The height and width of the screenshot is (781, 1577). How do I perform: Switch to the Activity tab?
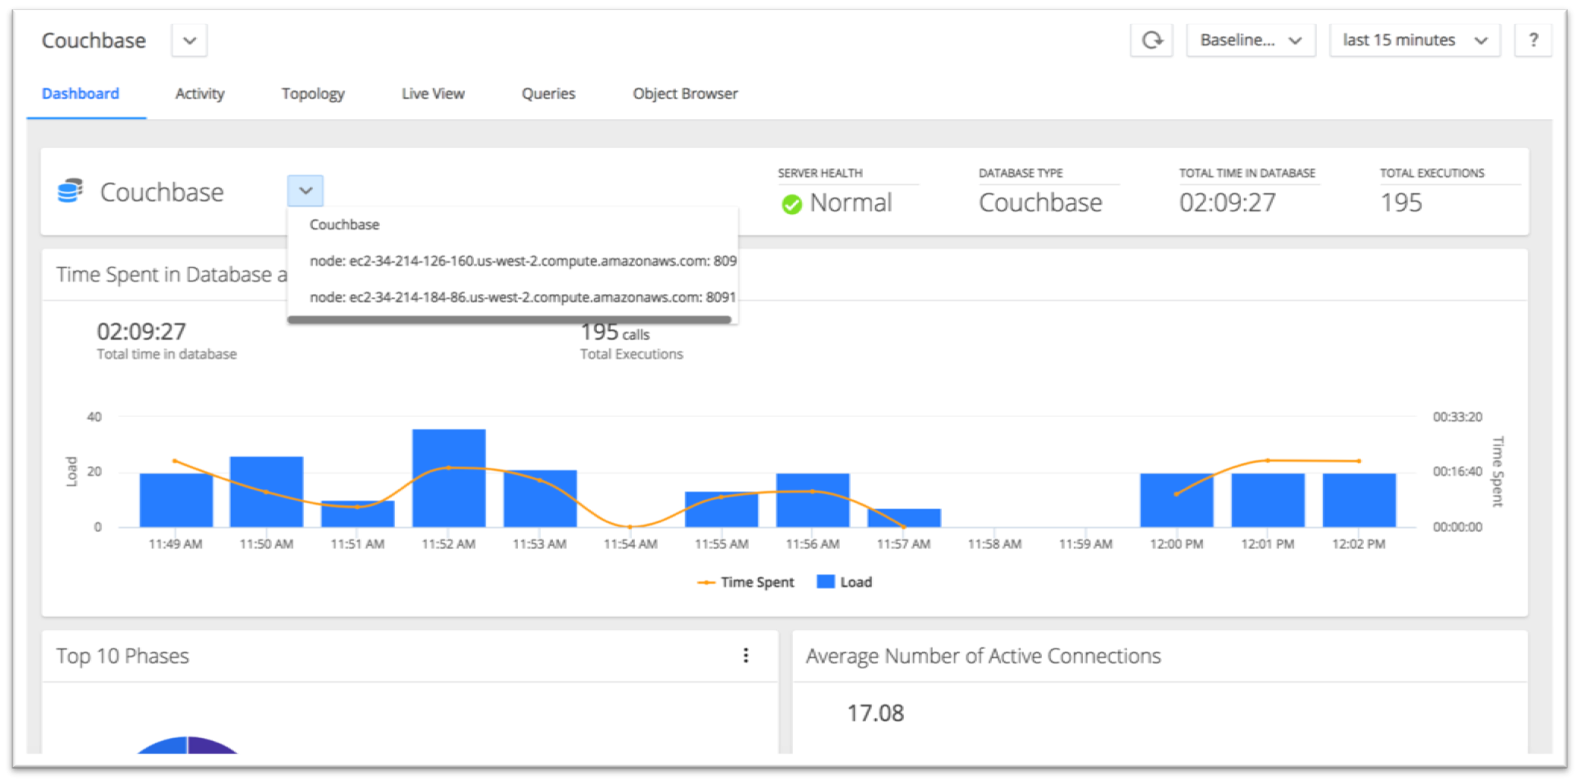pyautogui.click(x=200, y=93)
